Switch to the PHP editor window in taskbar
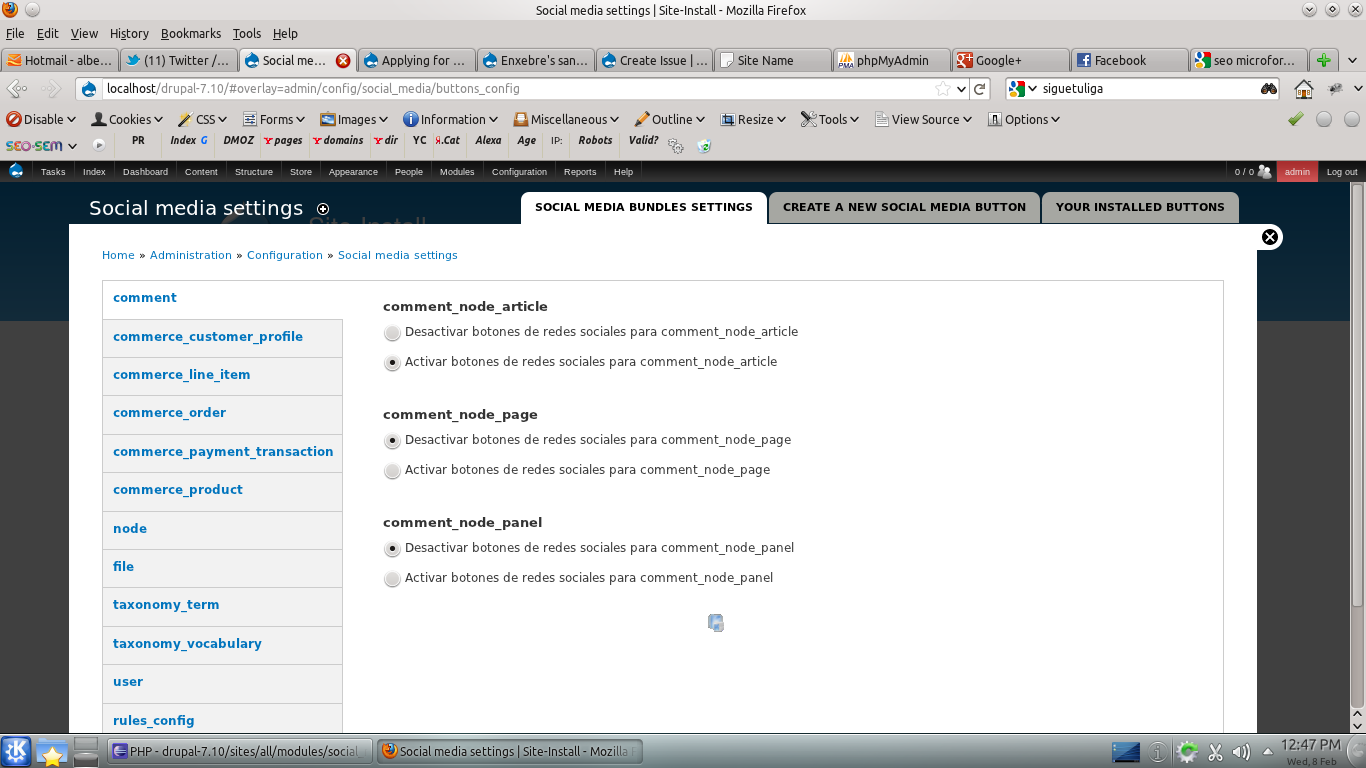The height and width of the screenshot is (768, 1366). pos(240,751)
